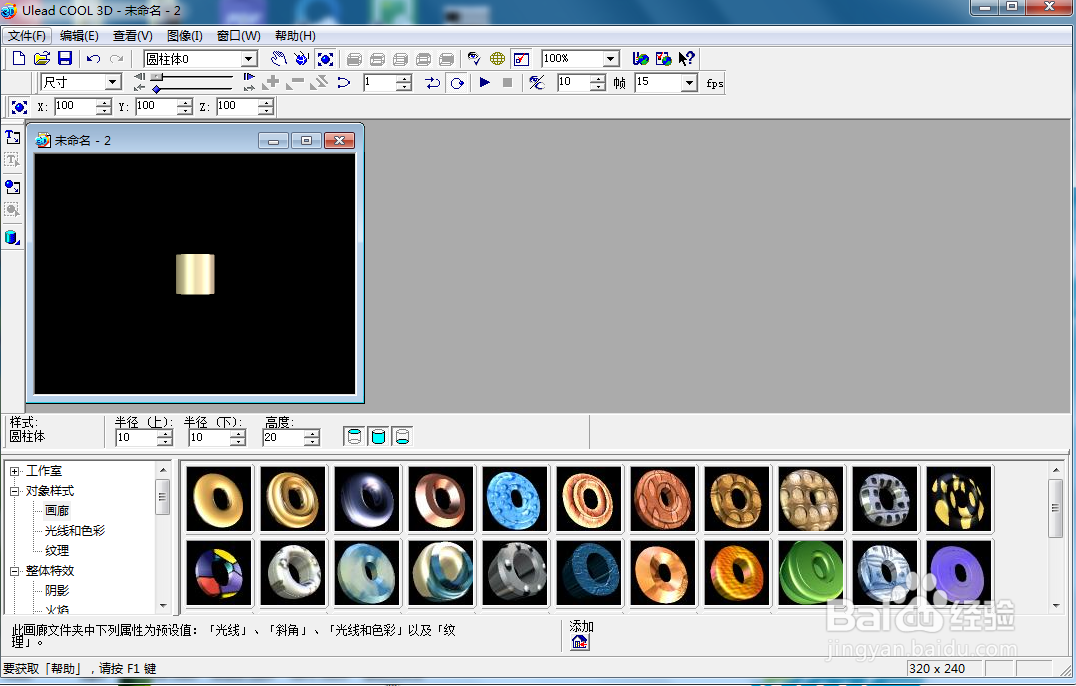Select 画廊 in the tree
This screenshot has height=686, width=1076.
coord(57,511)
